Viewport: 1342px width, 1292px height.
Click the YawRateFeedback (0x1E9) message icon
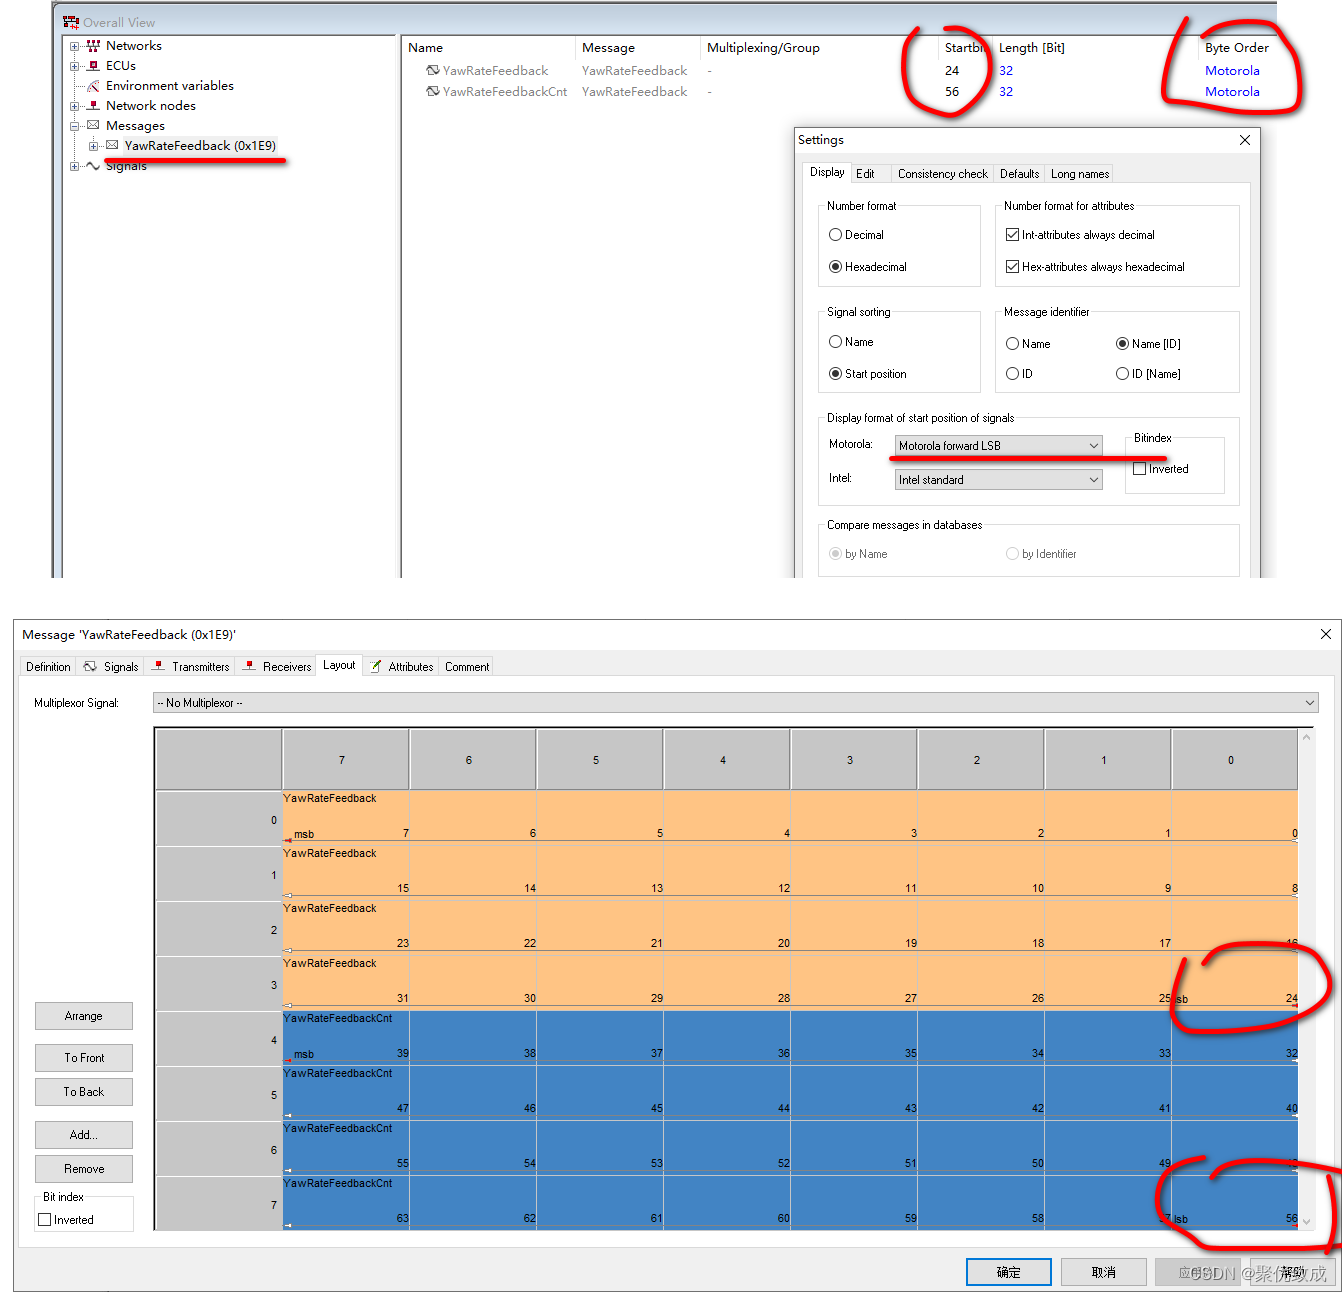click(x=112, y=146)
